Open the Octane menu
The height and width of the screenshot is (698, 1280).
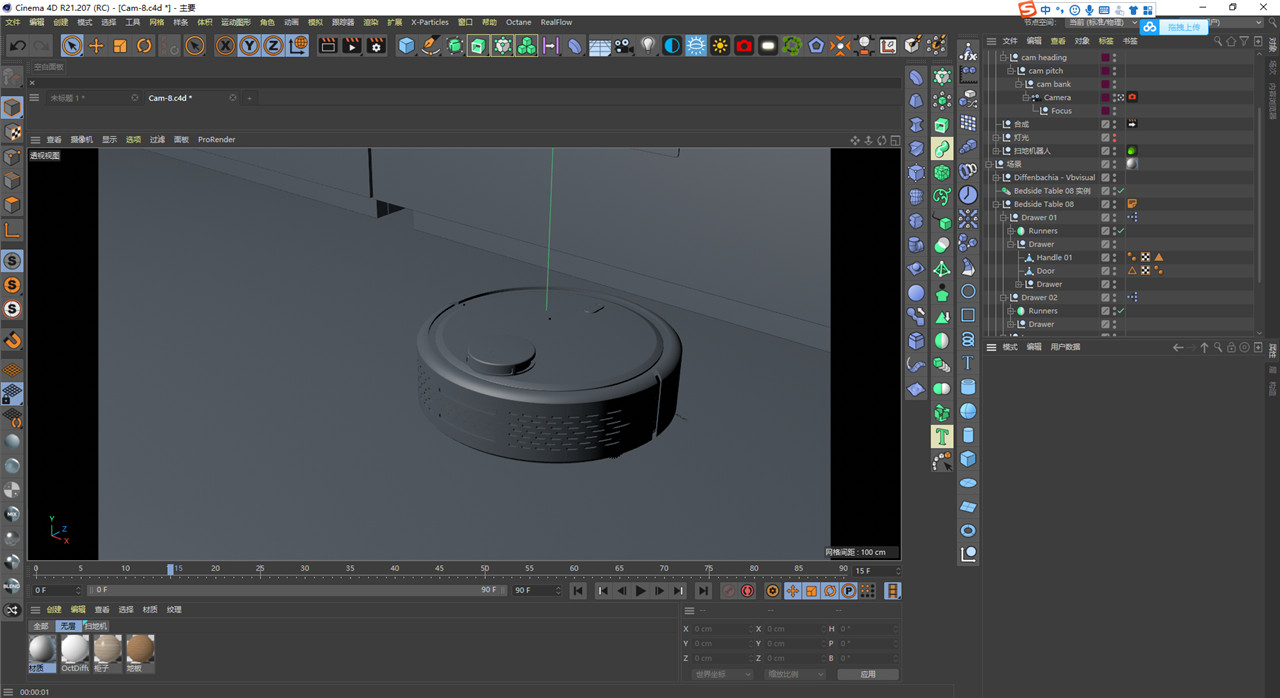point(519,22)
